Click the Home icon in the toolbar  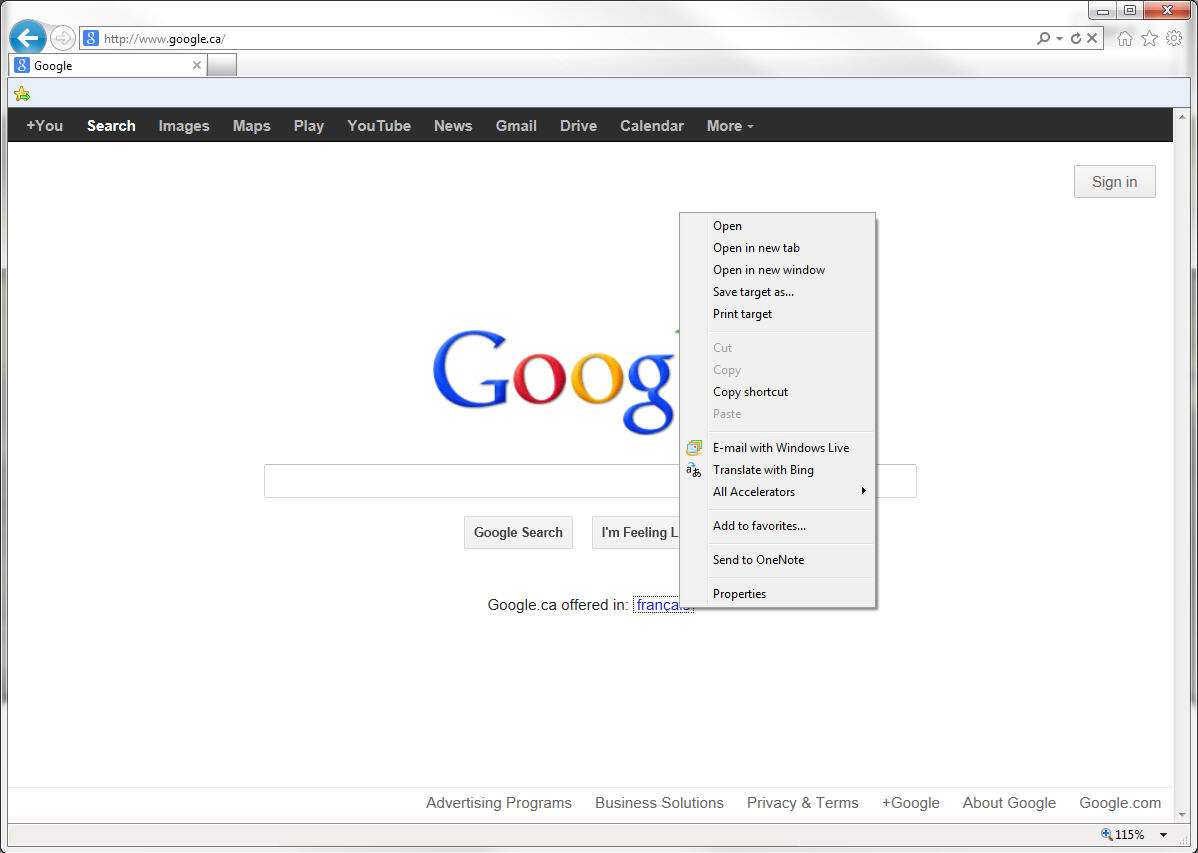click(1125, 38)
